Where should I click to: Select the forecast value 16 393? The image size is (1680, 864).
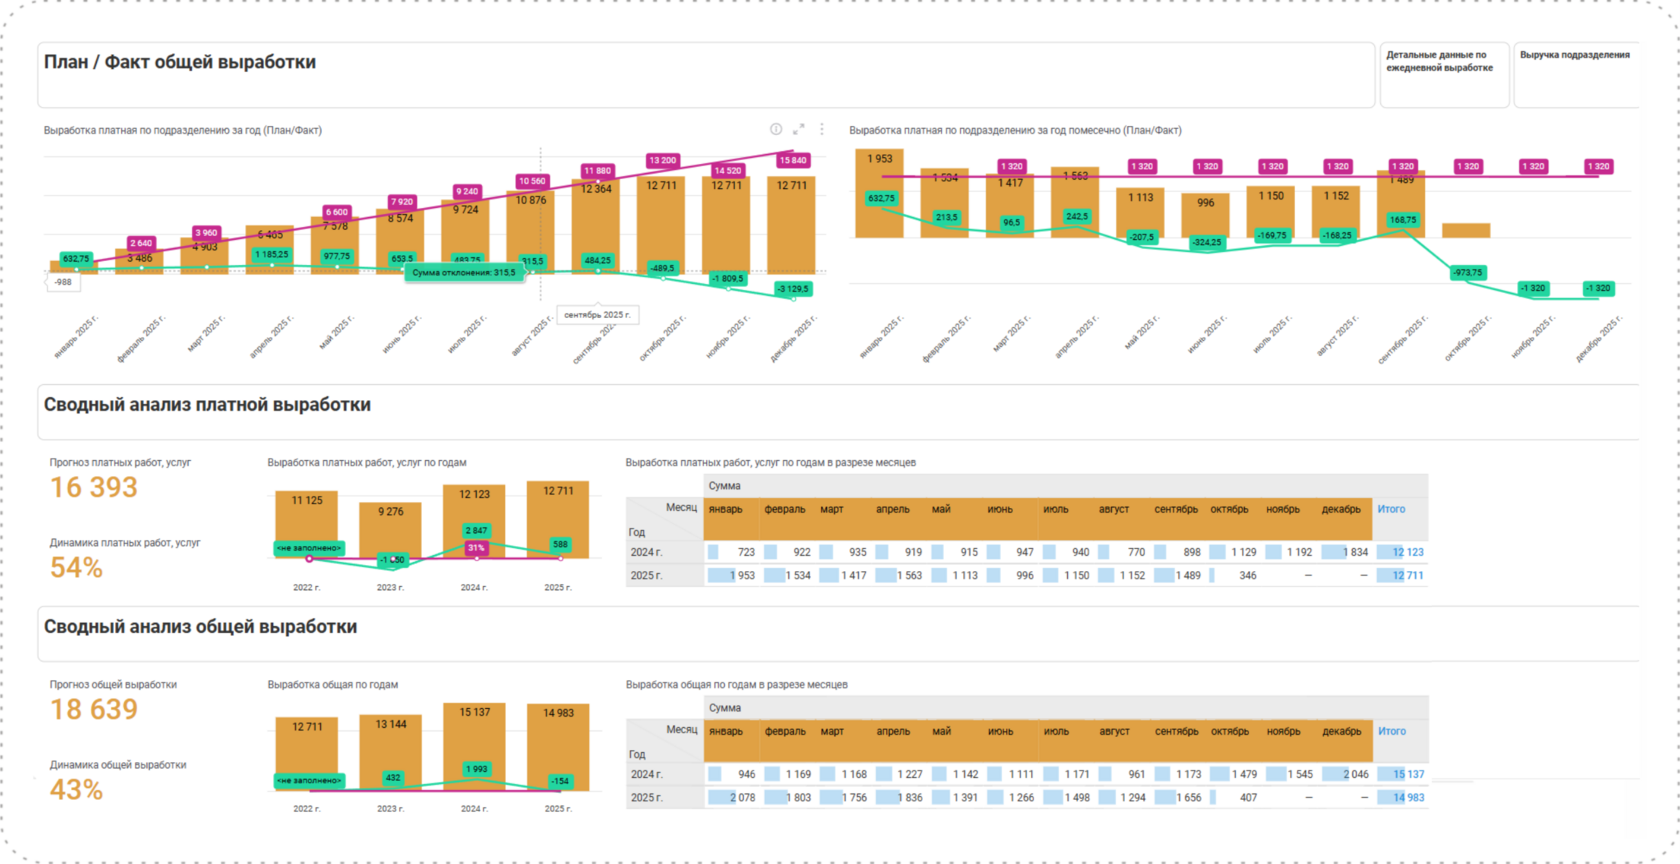(94, 487)
